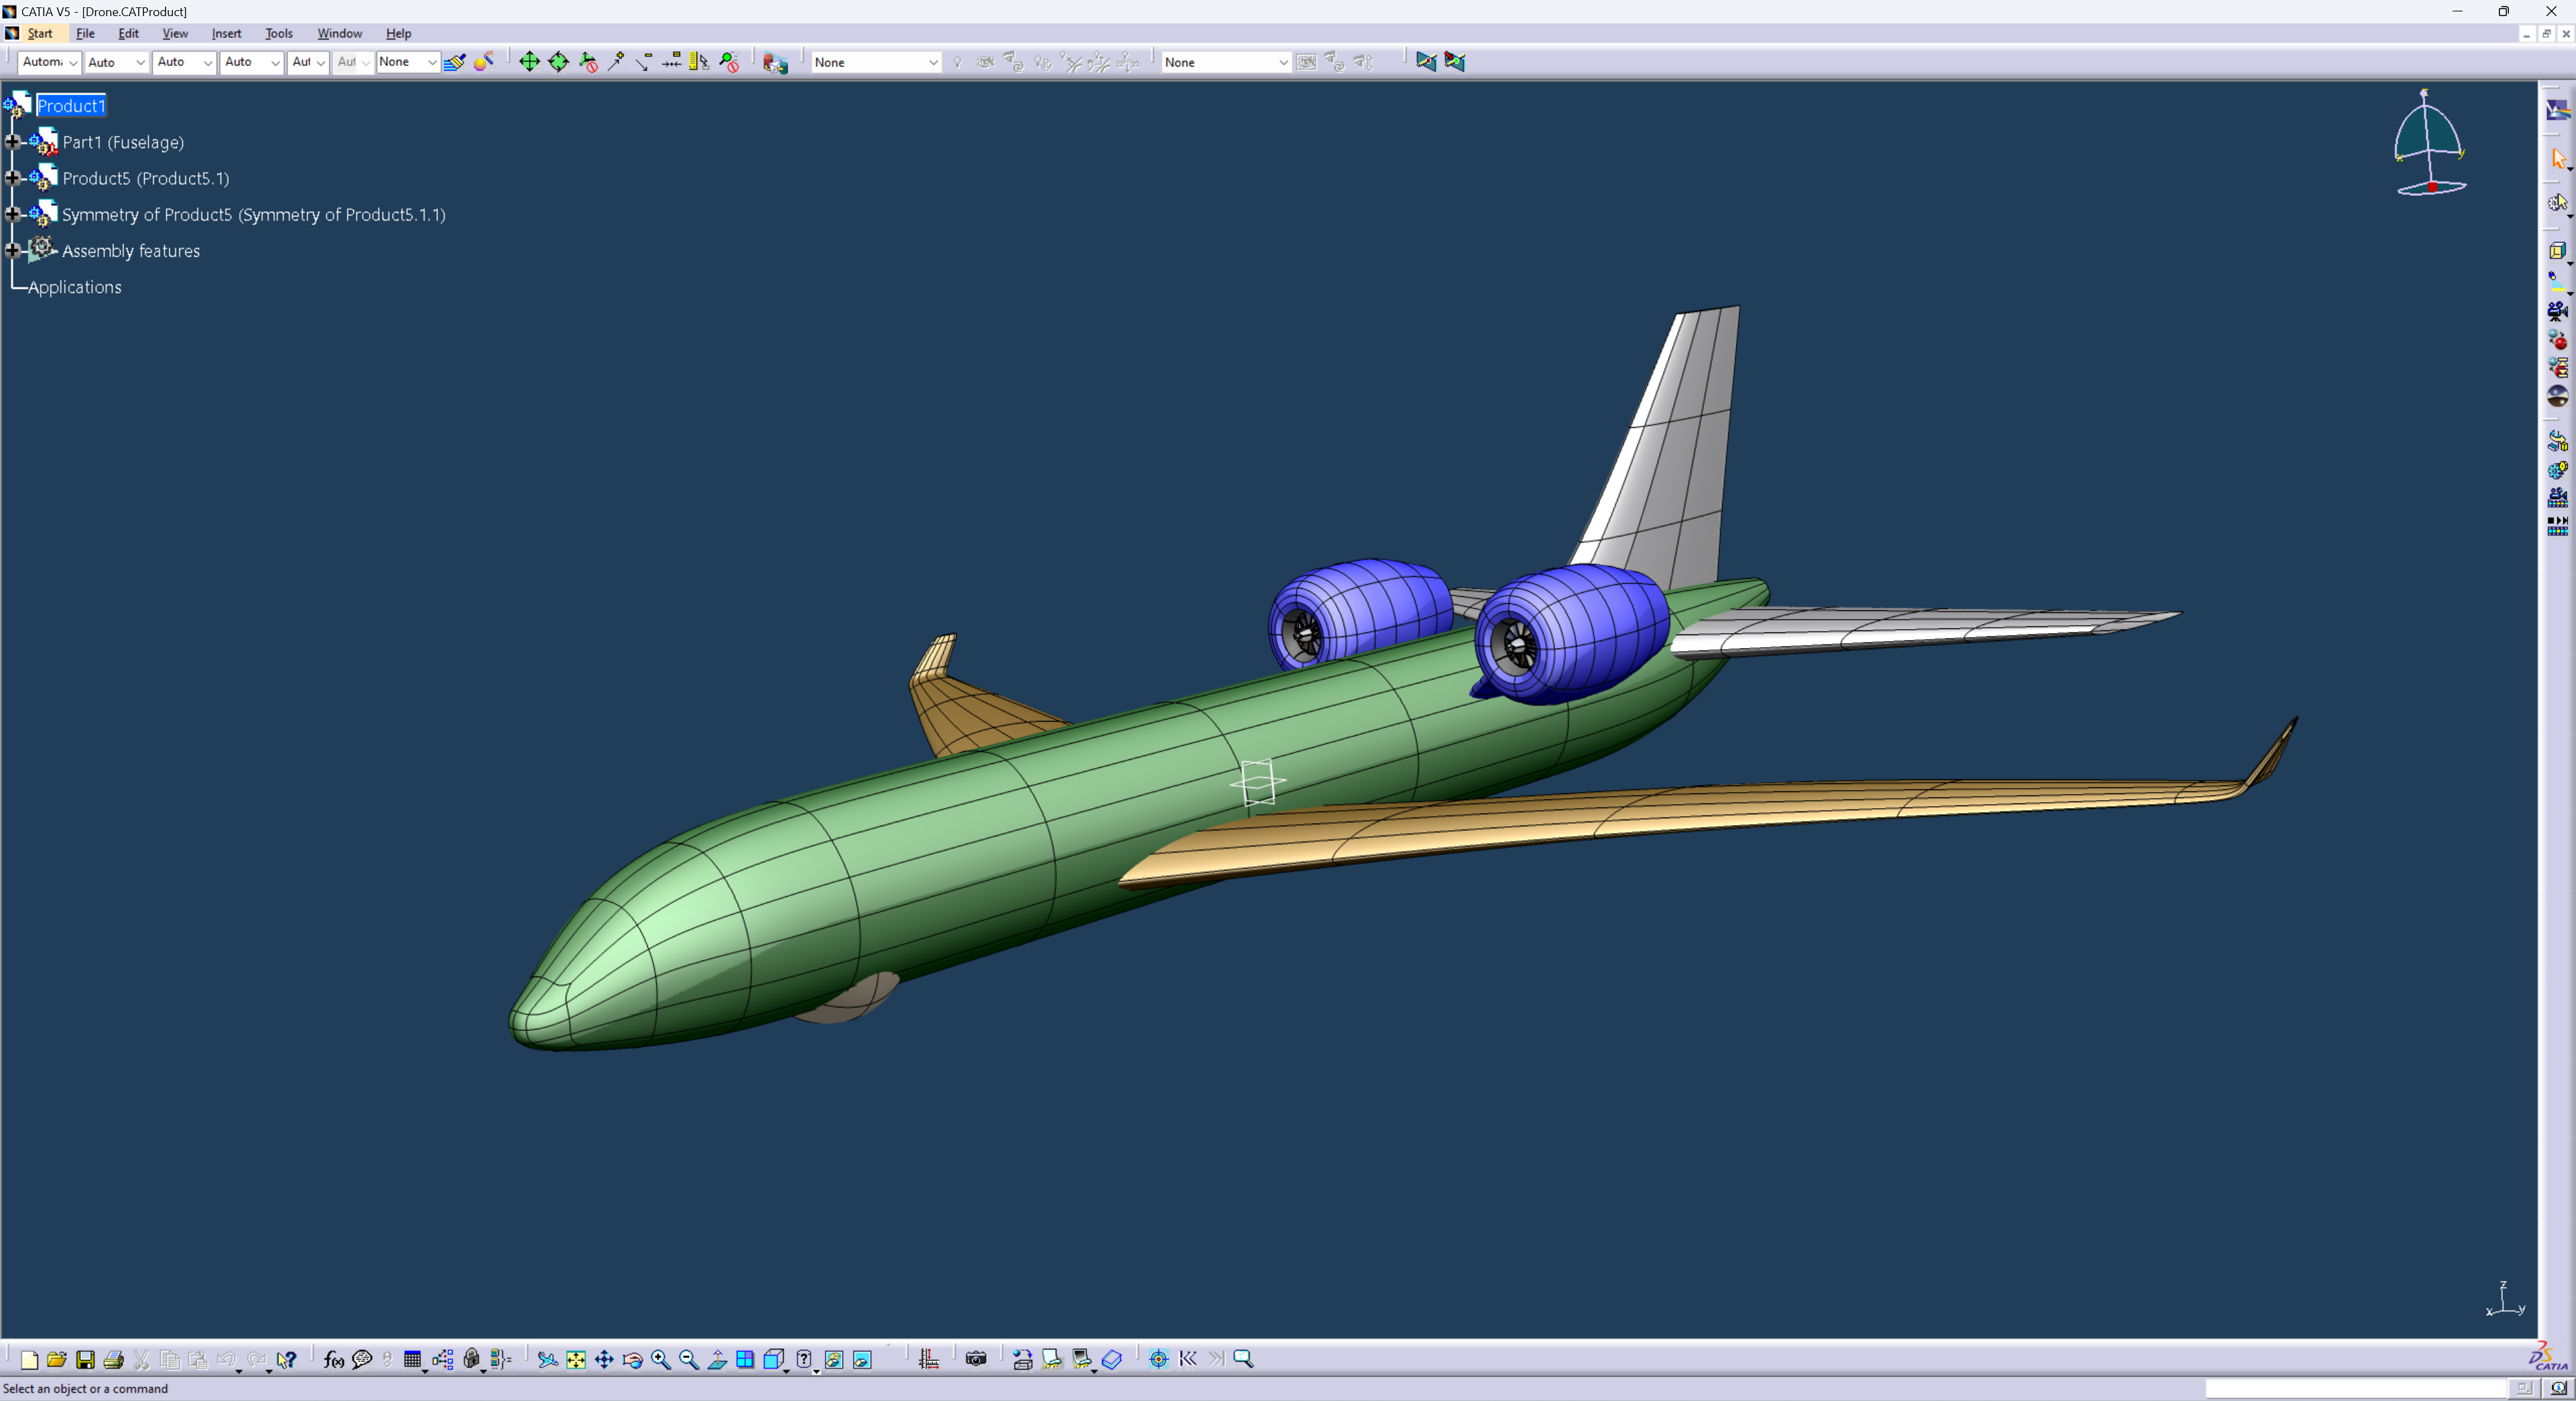Click the Capture camera icon

click(976, 1359)
